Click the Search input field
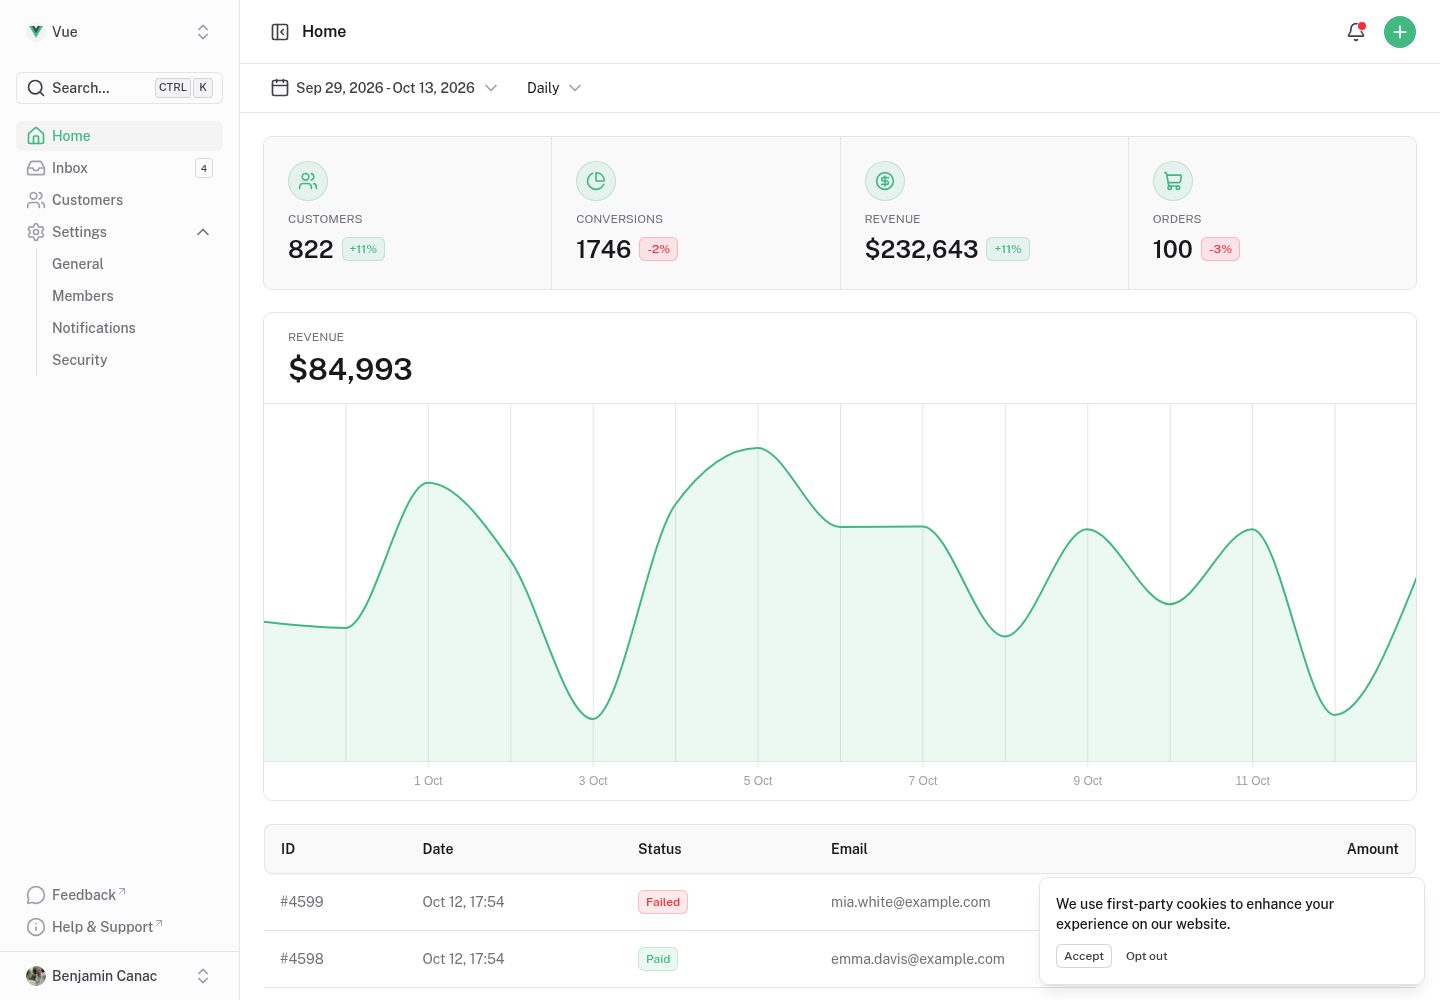Image resolution: width=1440 pixels, height=1000 pixels. [119, 88]
